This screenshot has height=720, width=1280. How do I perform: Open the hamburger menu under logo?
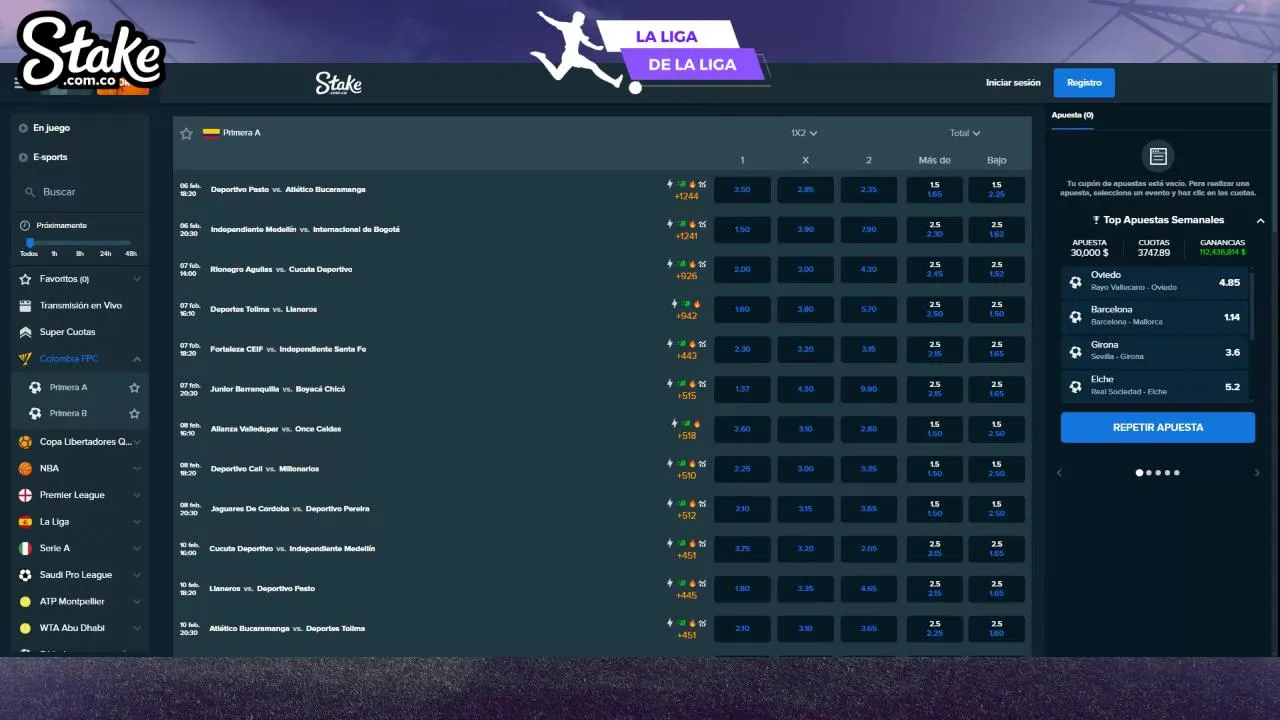coord(18,84)
